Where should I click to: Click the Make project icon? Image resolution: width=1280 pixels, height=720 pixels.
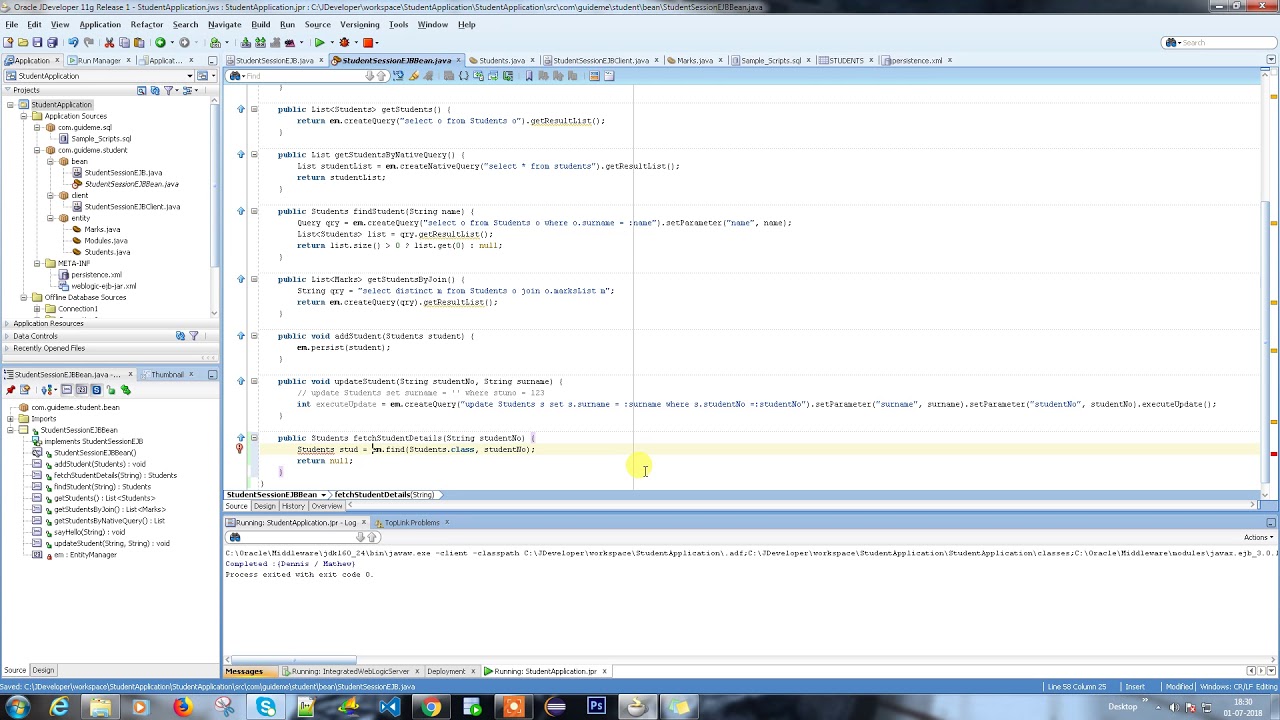click(x=245, y=42)
